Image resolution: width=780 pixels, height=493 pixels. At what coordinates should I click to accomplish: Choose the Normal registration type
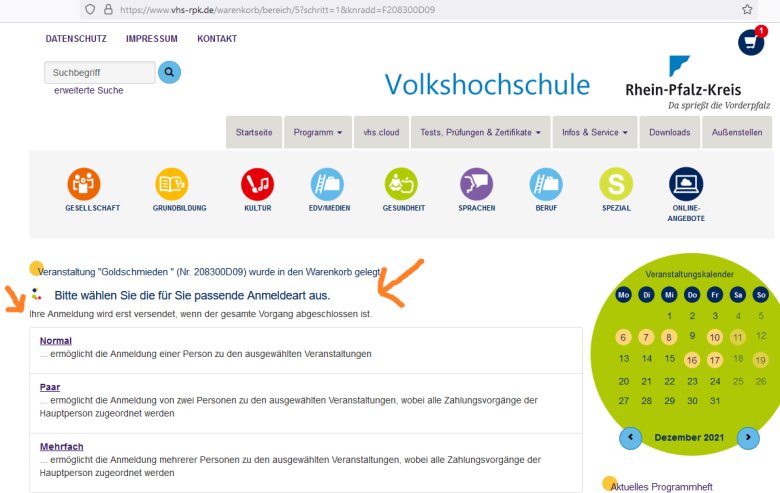56,341
